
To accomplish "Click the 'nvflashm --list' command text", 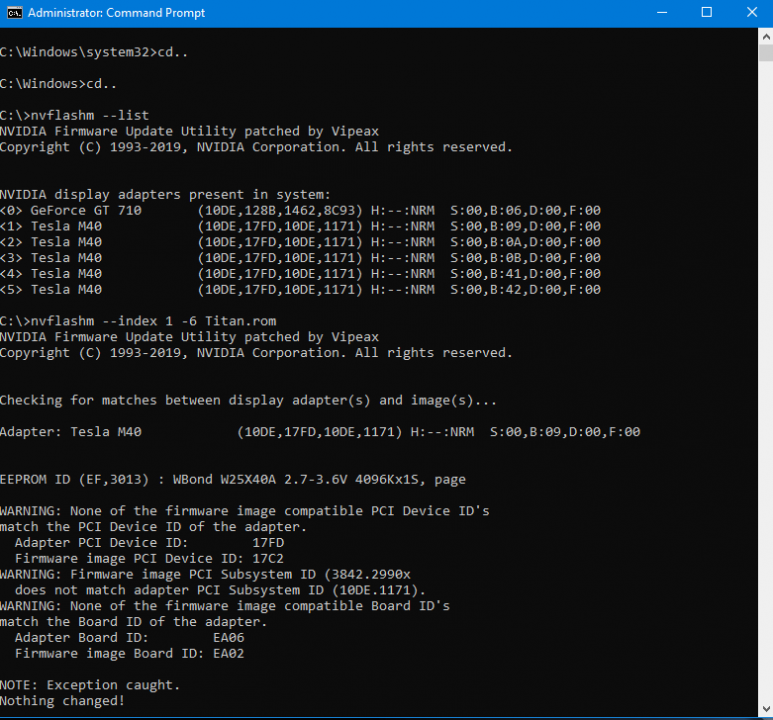I will [75, 115].
